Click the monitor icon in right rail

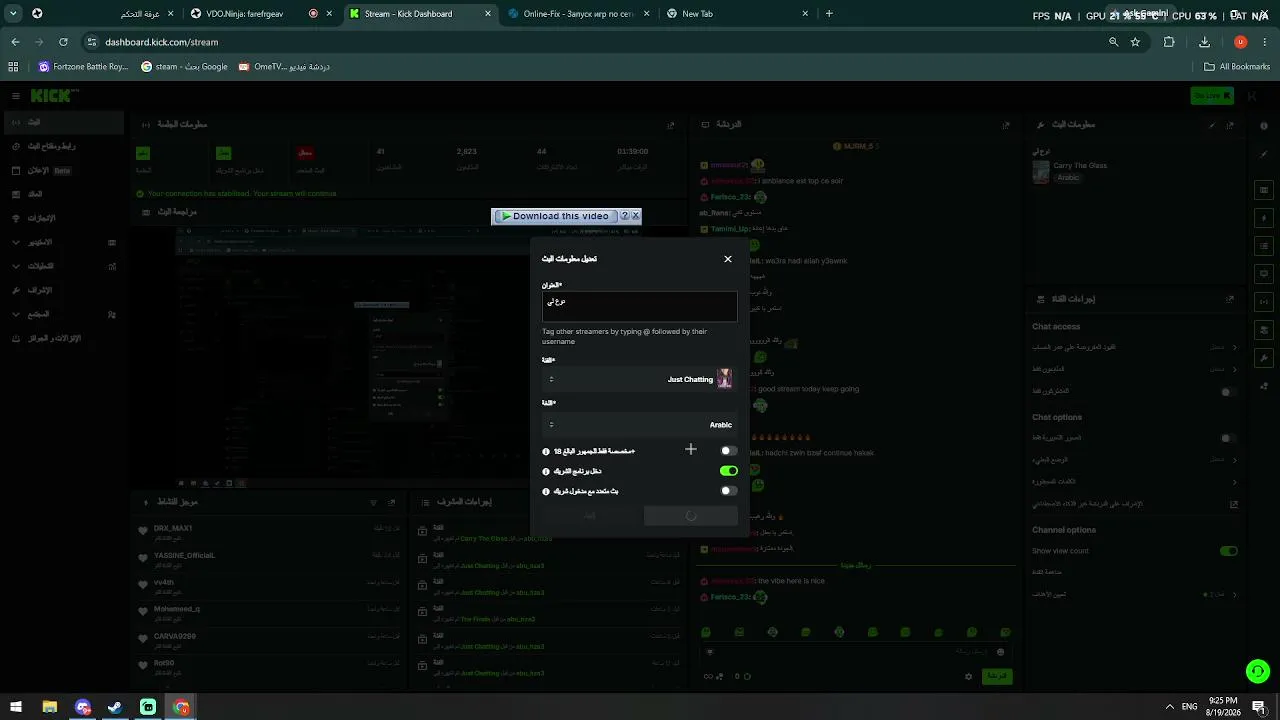[1264, 273]
